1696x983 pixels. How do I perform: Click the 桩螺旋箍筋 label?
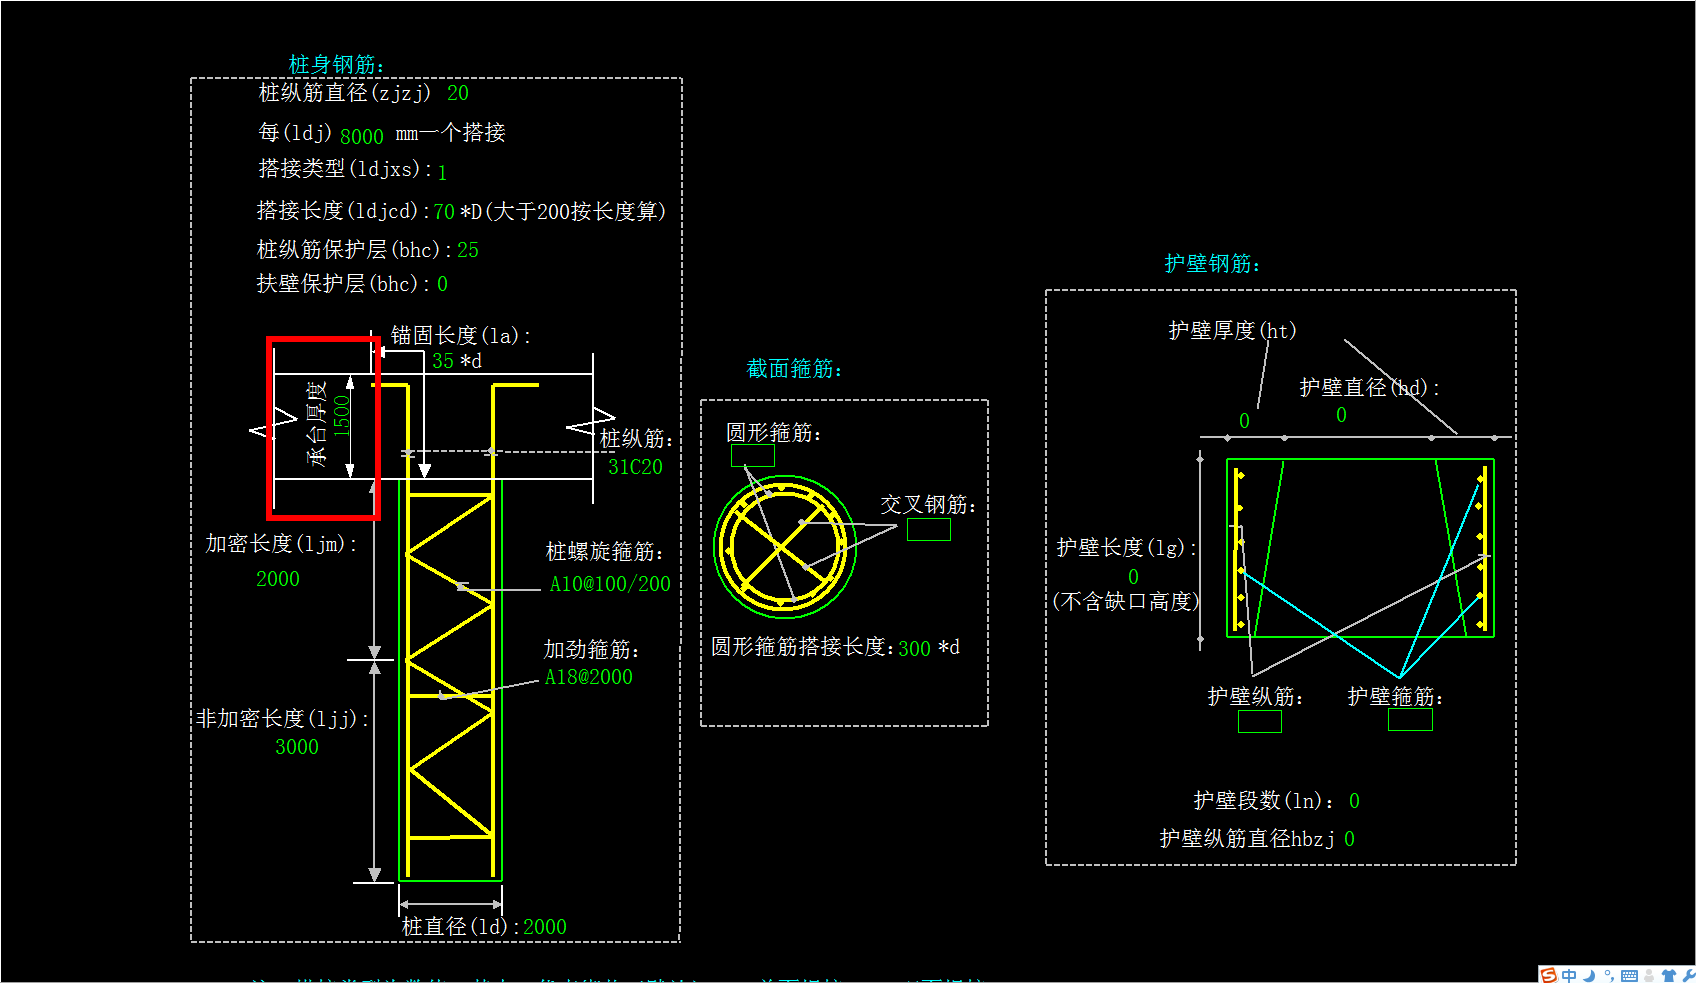(605, 552)
